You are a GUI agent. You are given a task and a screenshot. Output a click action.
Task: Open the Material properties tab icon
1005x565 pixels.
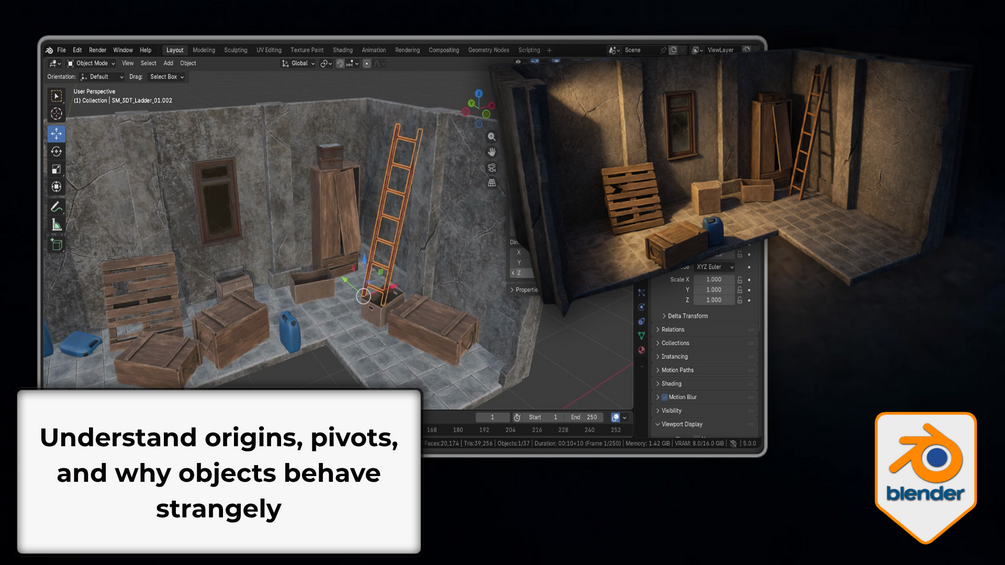642,350
